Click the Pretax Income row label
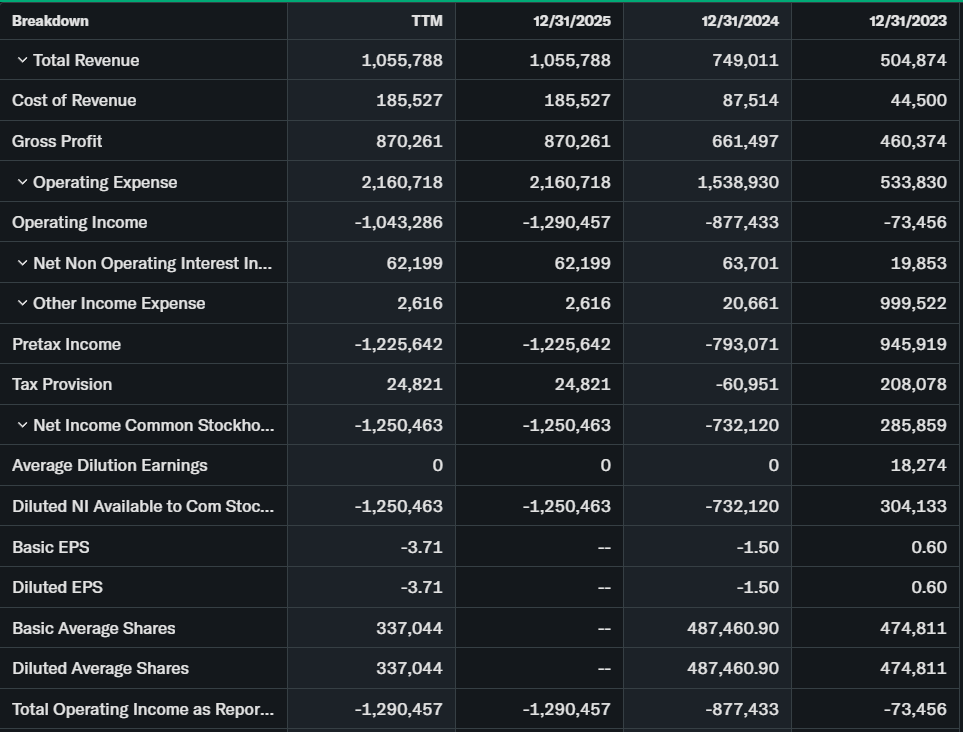The image size is (963, 732). point(66,345)
